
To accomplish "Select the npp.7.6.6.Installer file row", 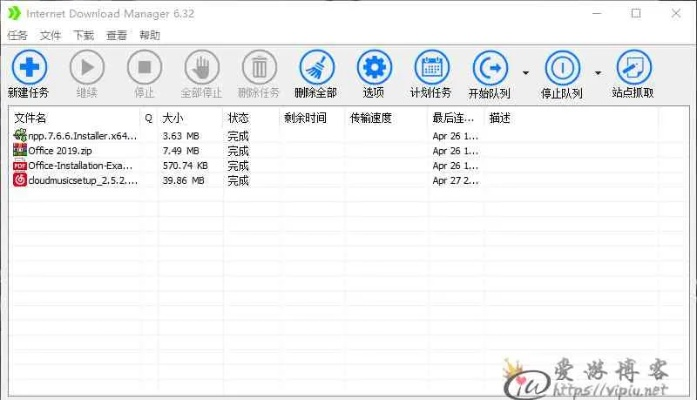I will 80,135.
